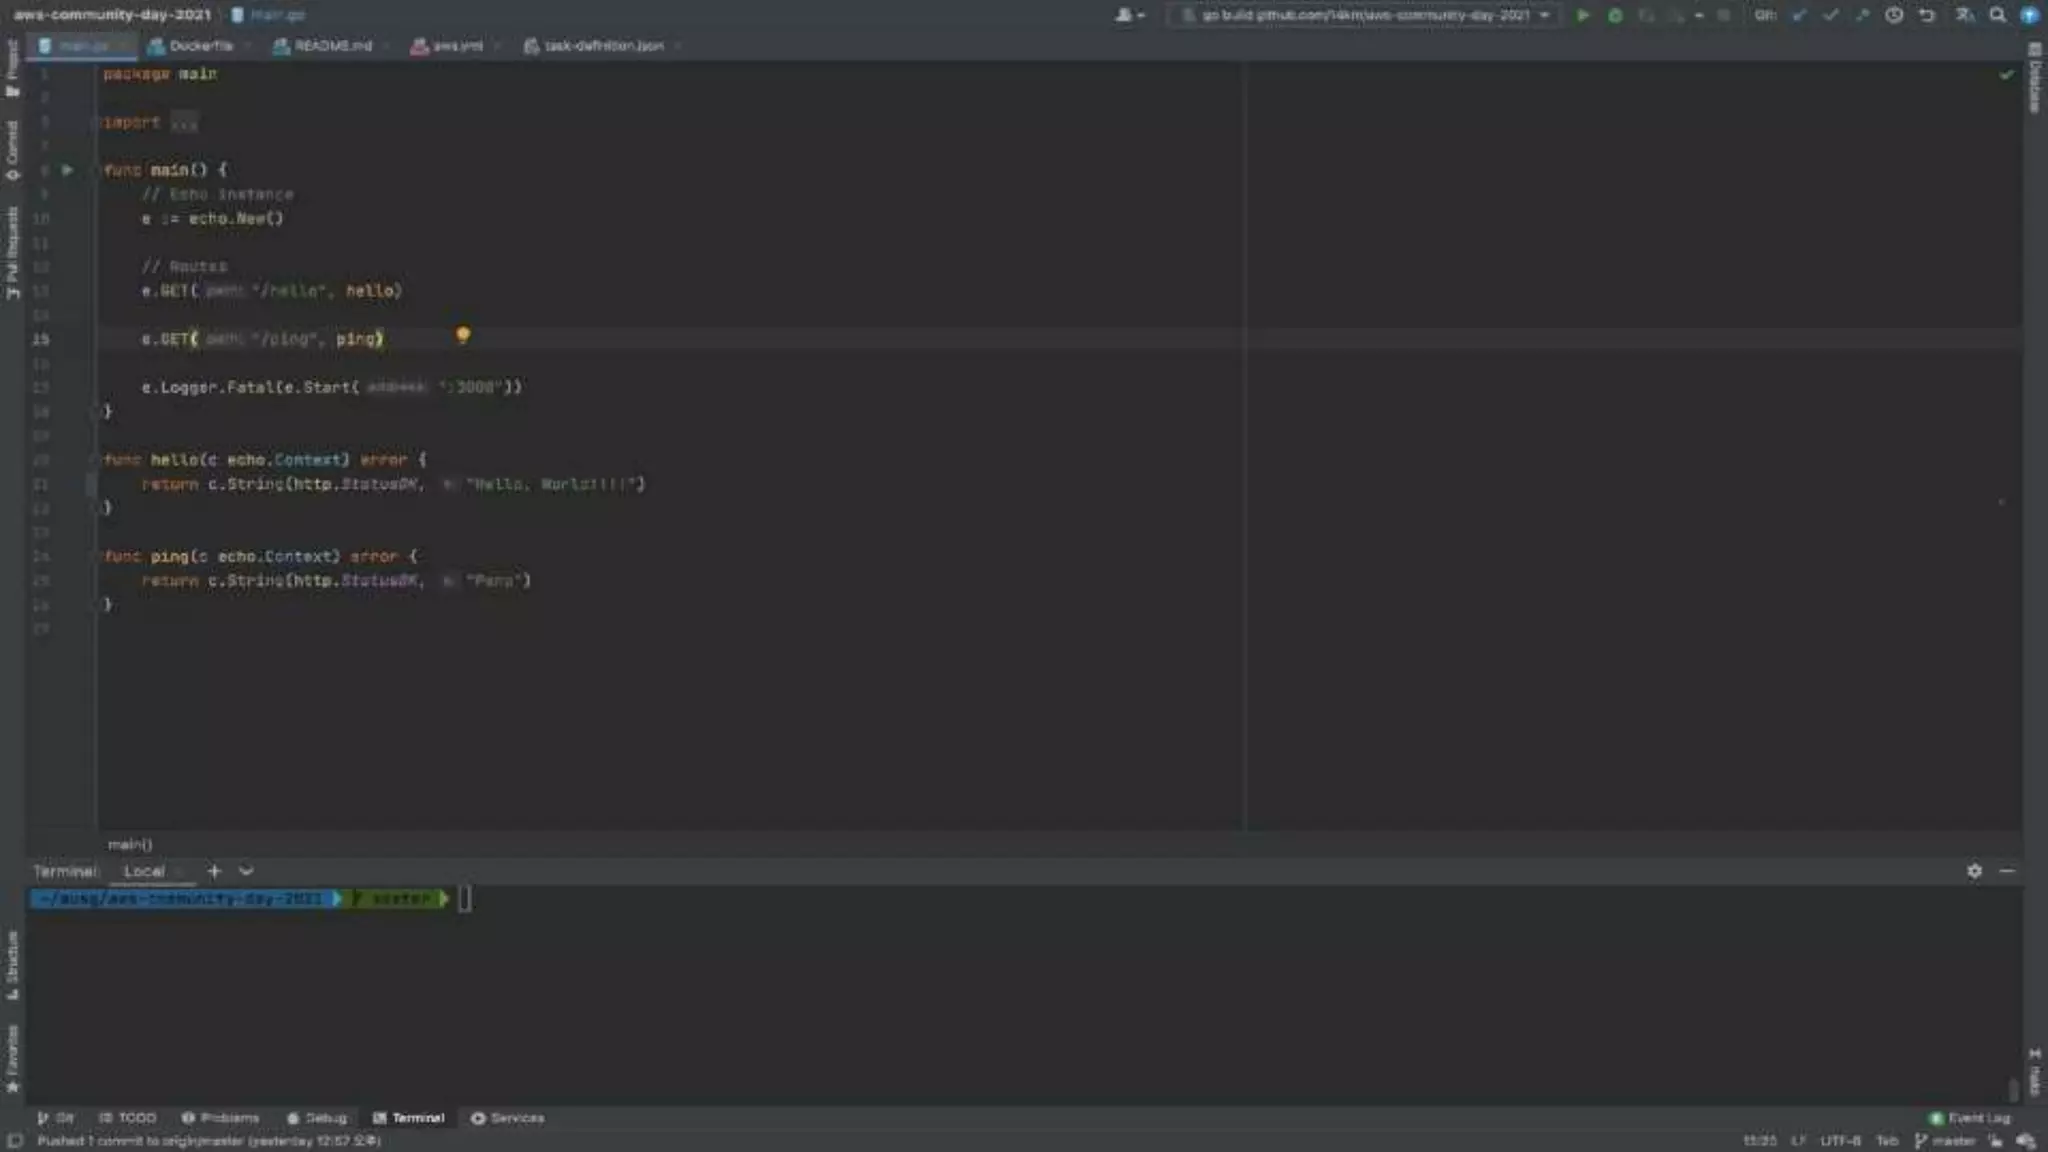Switch to the Dockerfile editor tab
Viewport: 2048px width, 1152px height.
tap(200, 46)
